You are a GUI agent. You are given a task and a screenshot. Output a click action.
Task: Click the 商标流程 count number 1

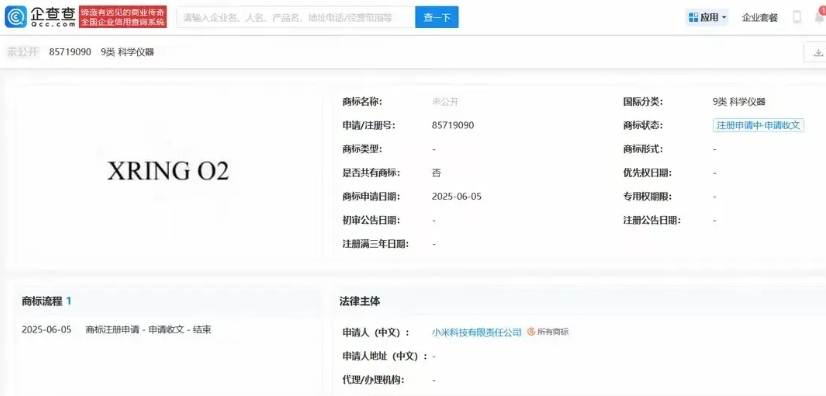68,301
